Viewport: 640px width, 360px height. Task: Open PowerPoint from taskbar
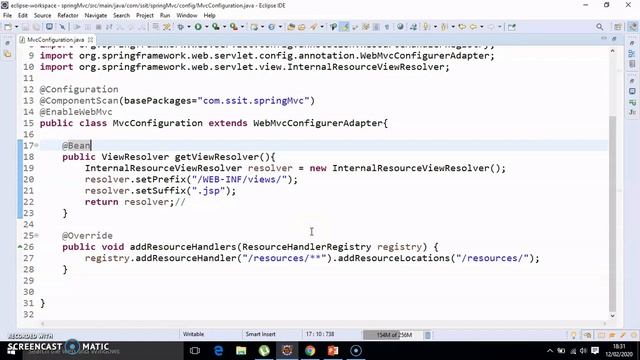click(333, 351)
